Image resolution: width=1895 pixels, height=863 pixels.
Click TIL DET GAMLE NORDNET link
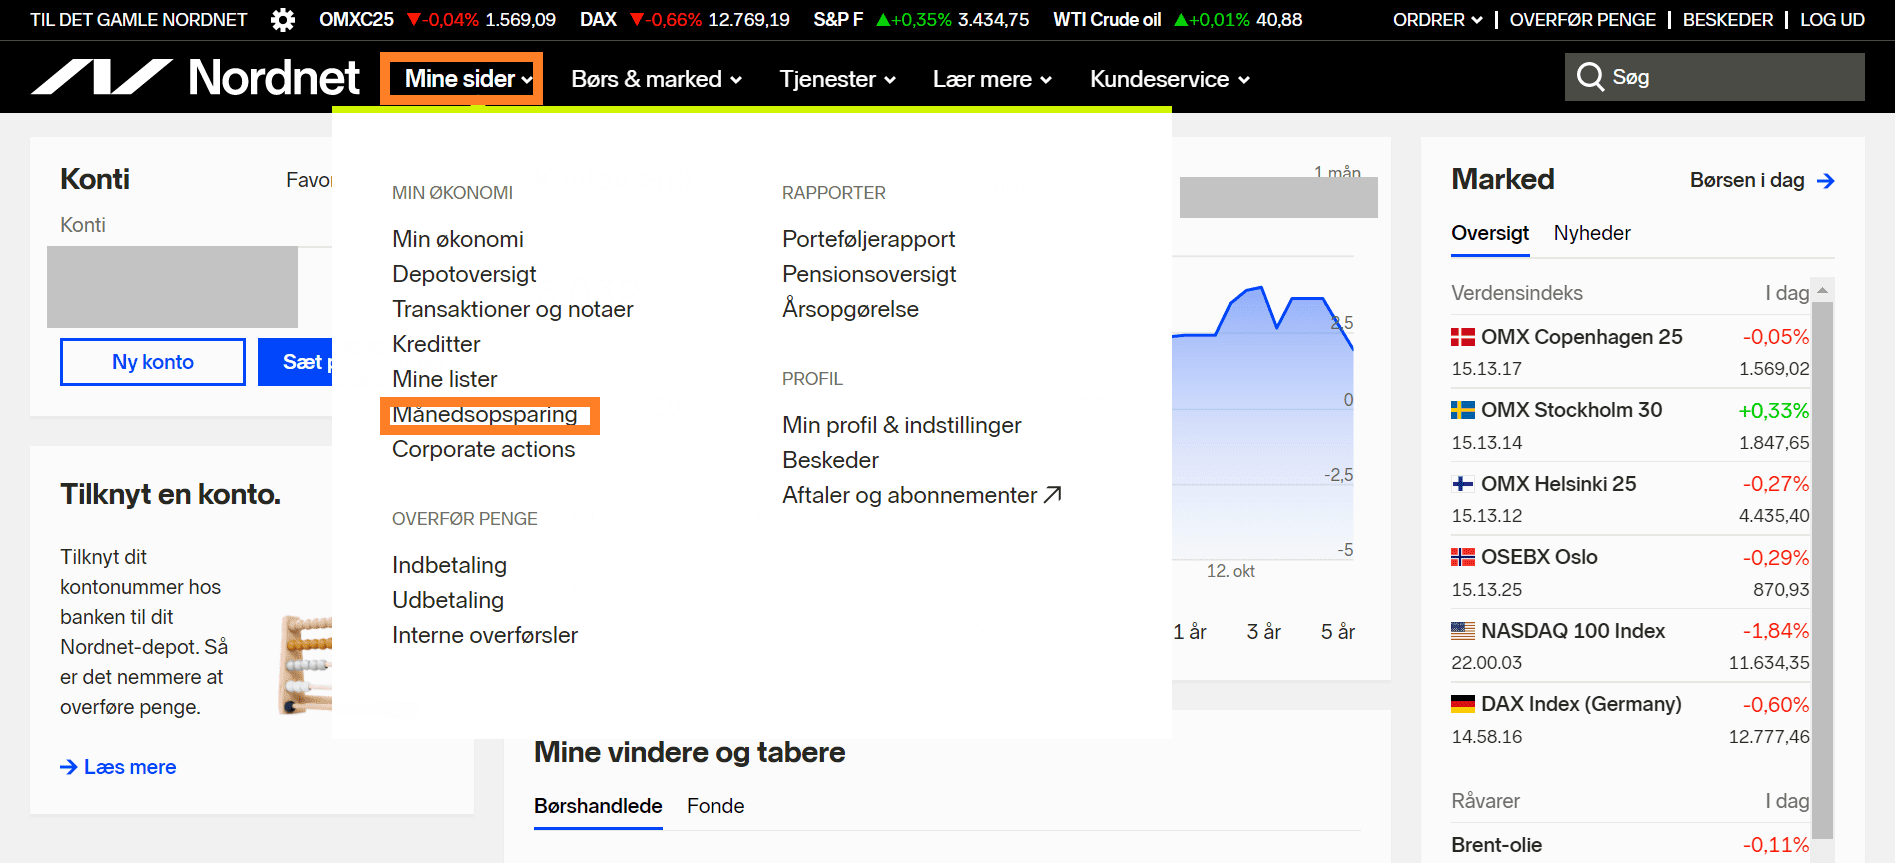[139, 20]
